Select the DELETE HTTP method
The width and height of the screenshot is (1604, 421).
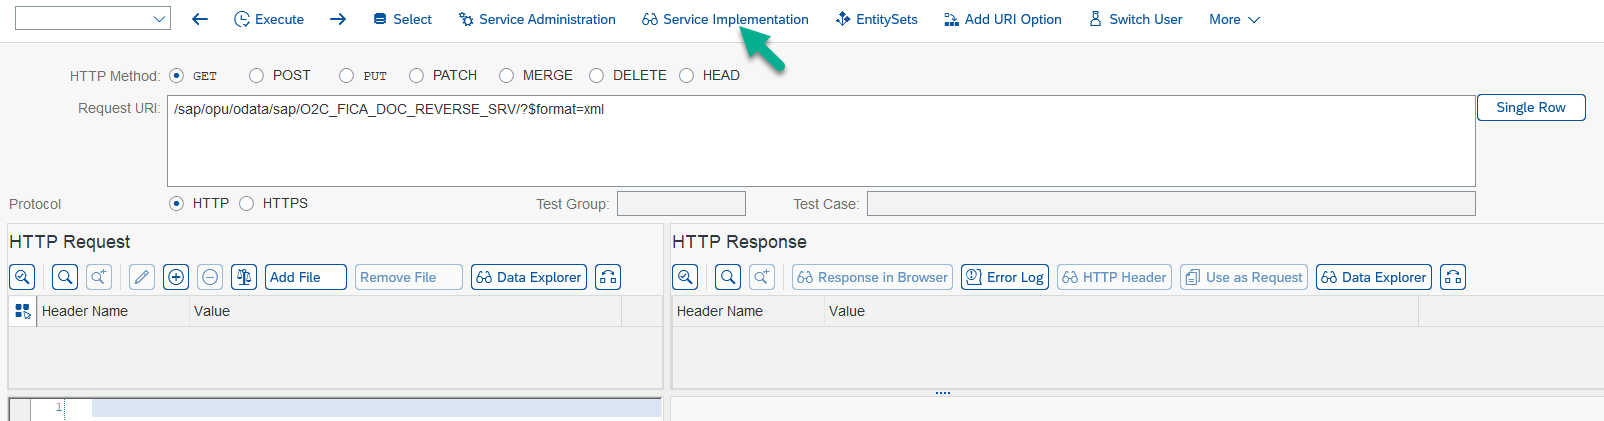coord(597,75)
